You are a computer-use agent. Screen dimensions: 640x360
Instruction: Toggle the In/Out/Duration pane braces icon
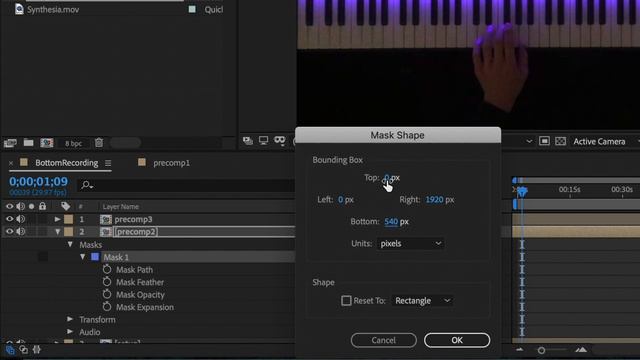tap(37, 350)
